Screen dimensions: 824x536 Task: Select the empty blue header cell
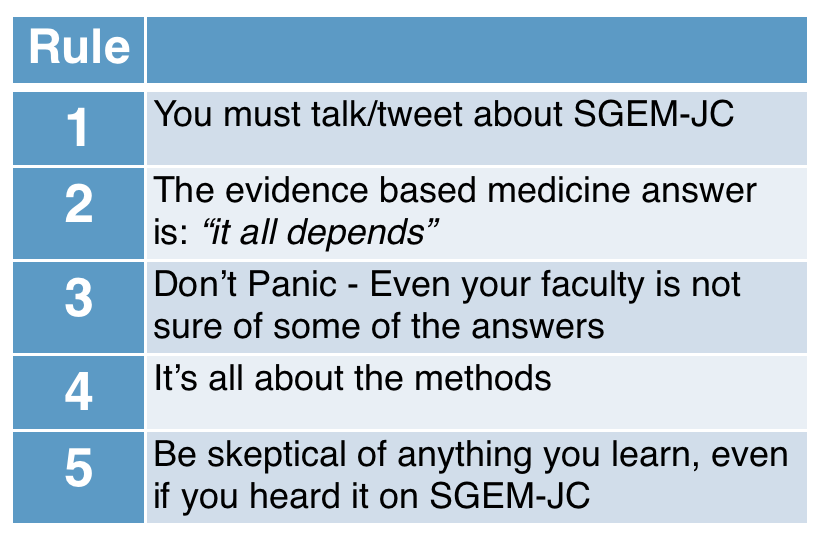tap(477, 49)
